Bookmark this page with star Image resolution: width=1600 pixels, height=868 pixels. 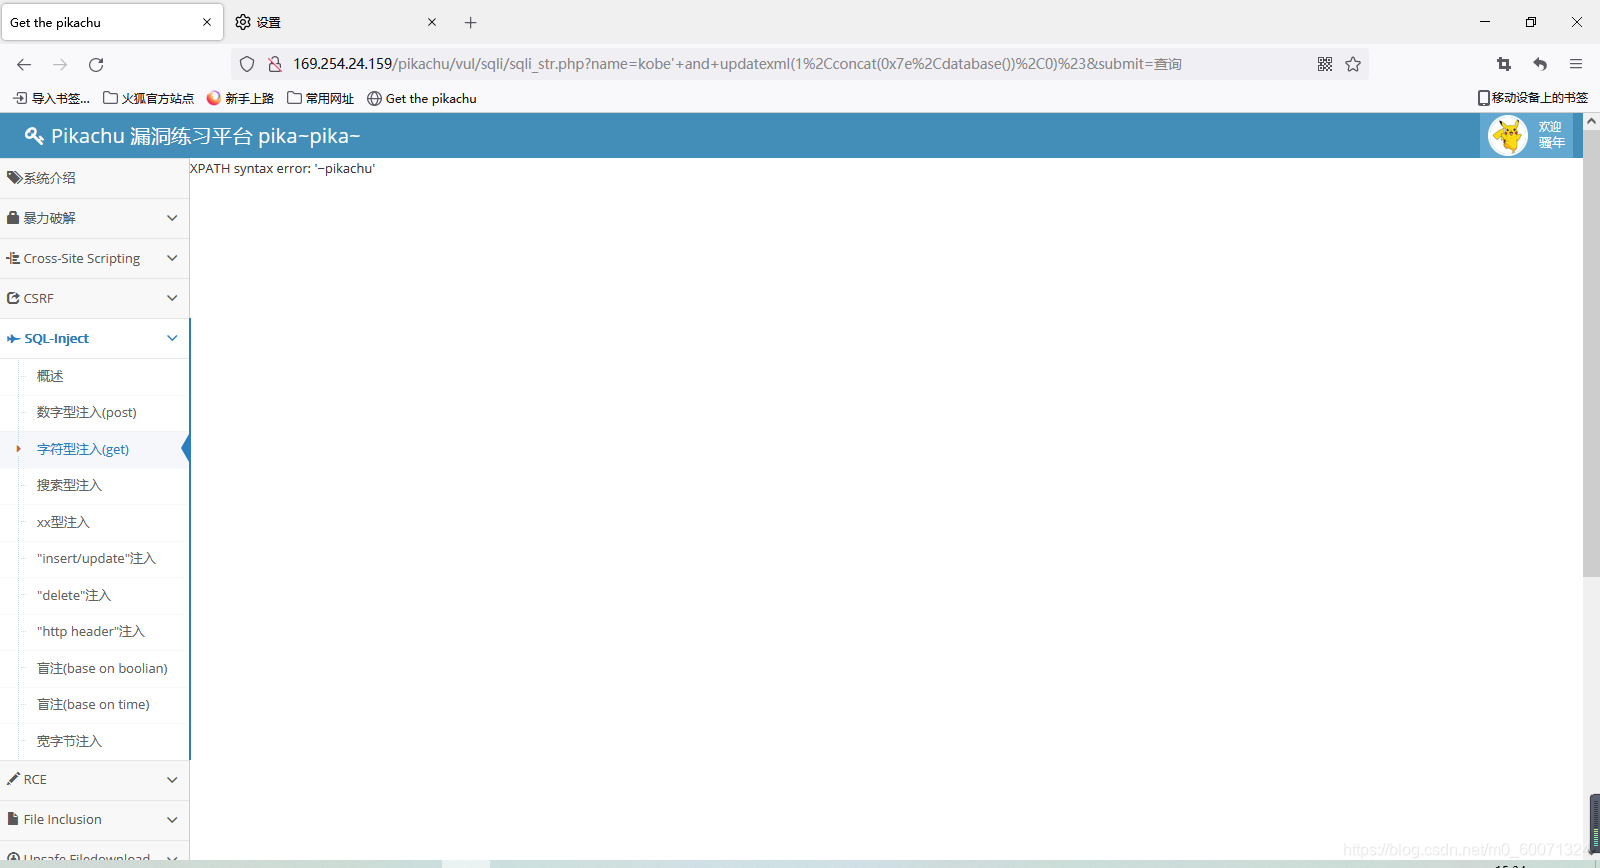tap(1353, 64)
